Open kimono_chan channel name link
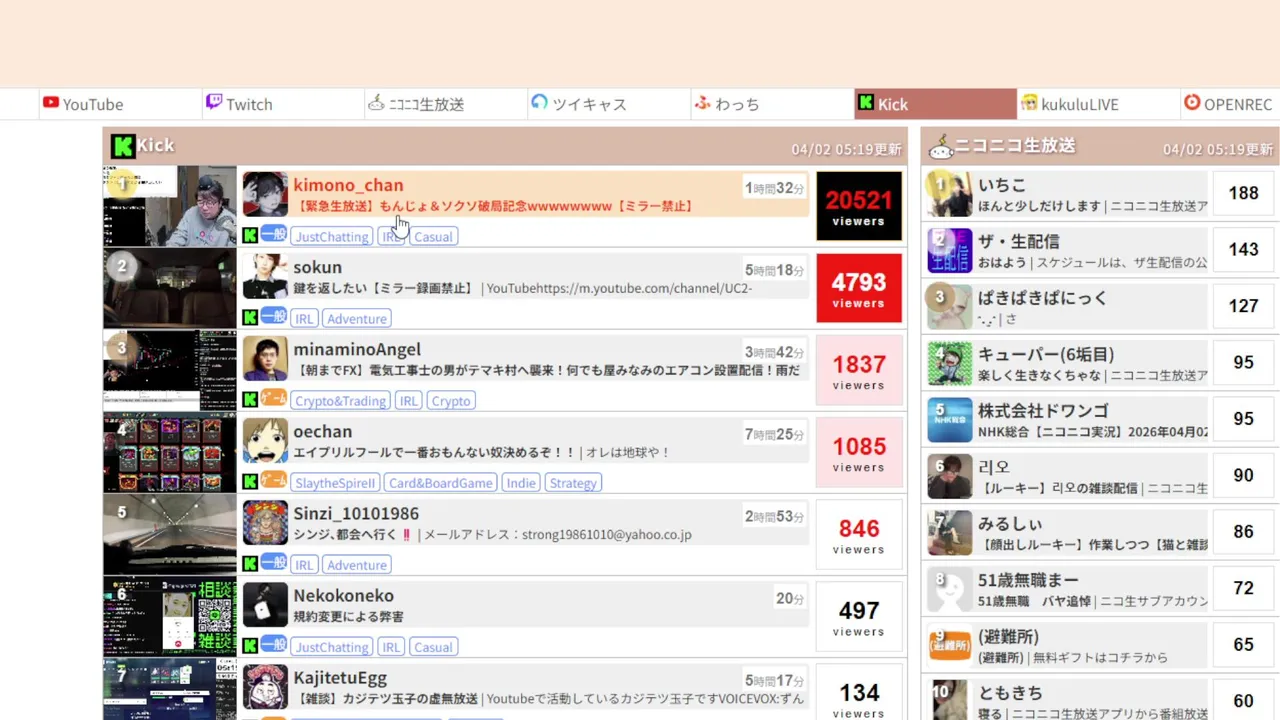The image size is (1280, 720). [x=348, y=185]
